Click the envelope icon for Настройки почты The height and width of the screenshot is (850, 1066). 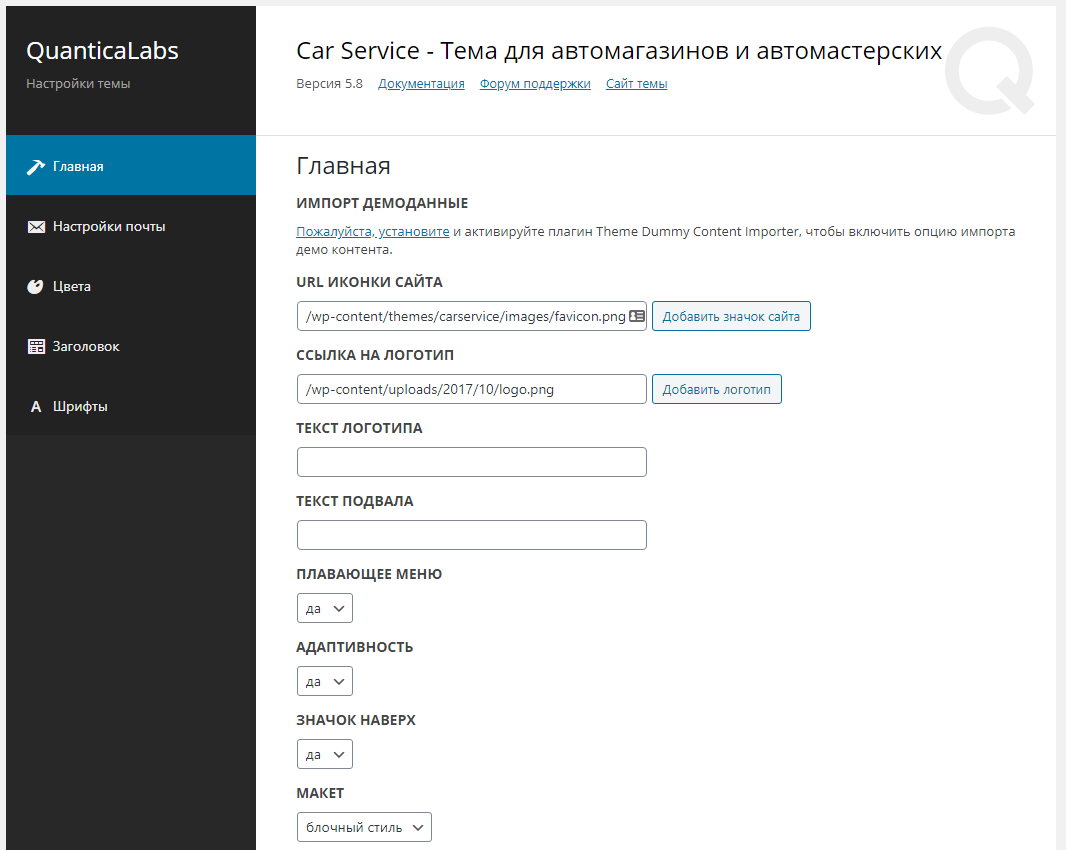pyautogui.click(x=36, y=226)
